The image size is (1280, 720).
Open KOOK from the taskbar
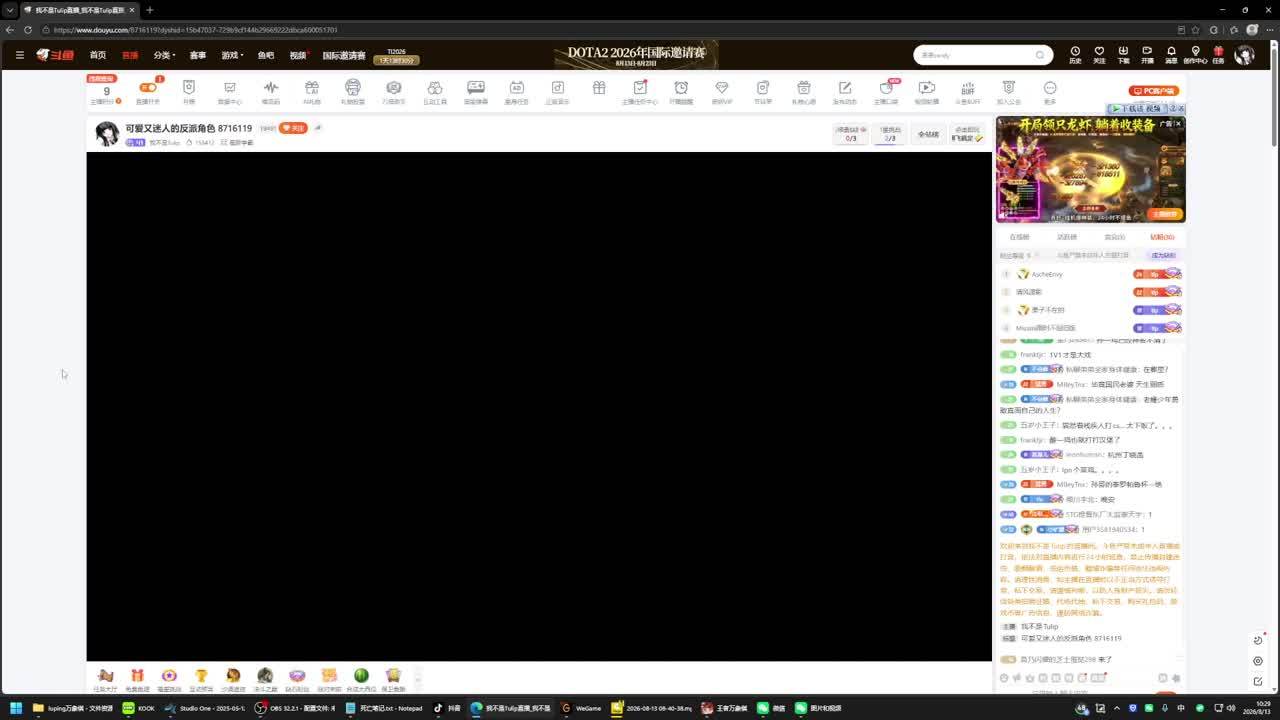tap(139, 708)
